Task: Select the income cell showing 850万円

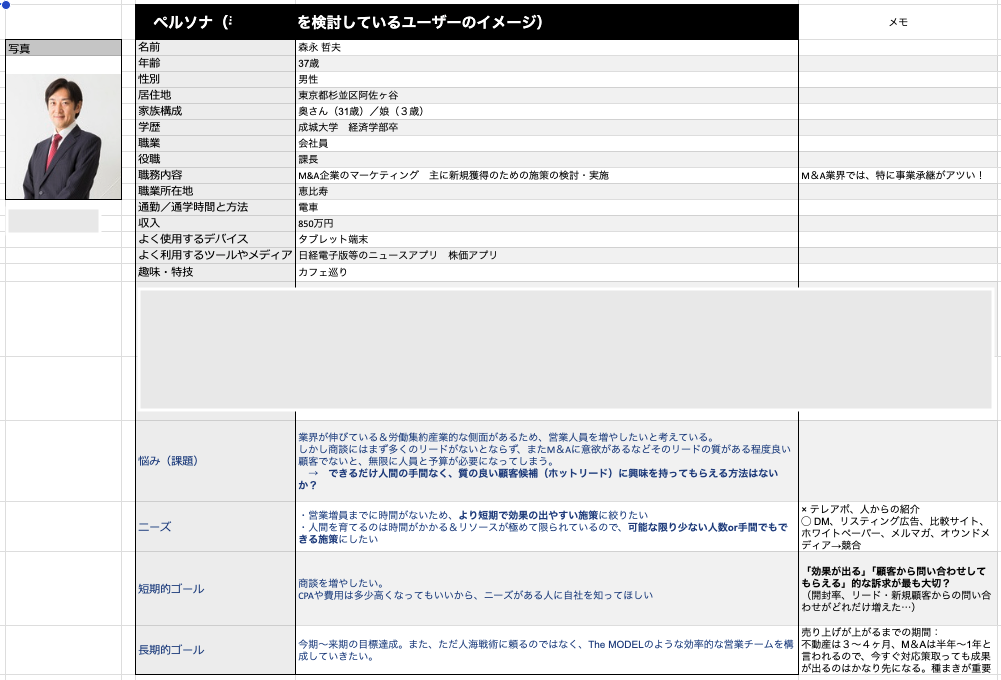Action: coord(546,223)
